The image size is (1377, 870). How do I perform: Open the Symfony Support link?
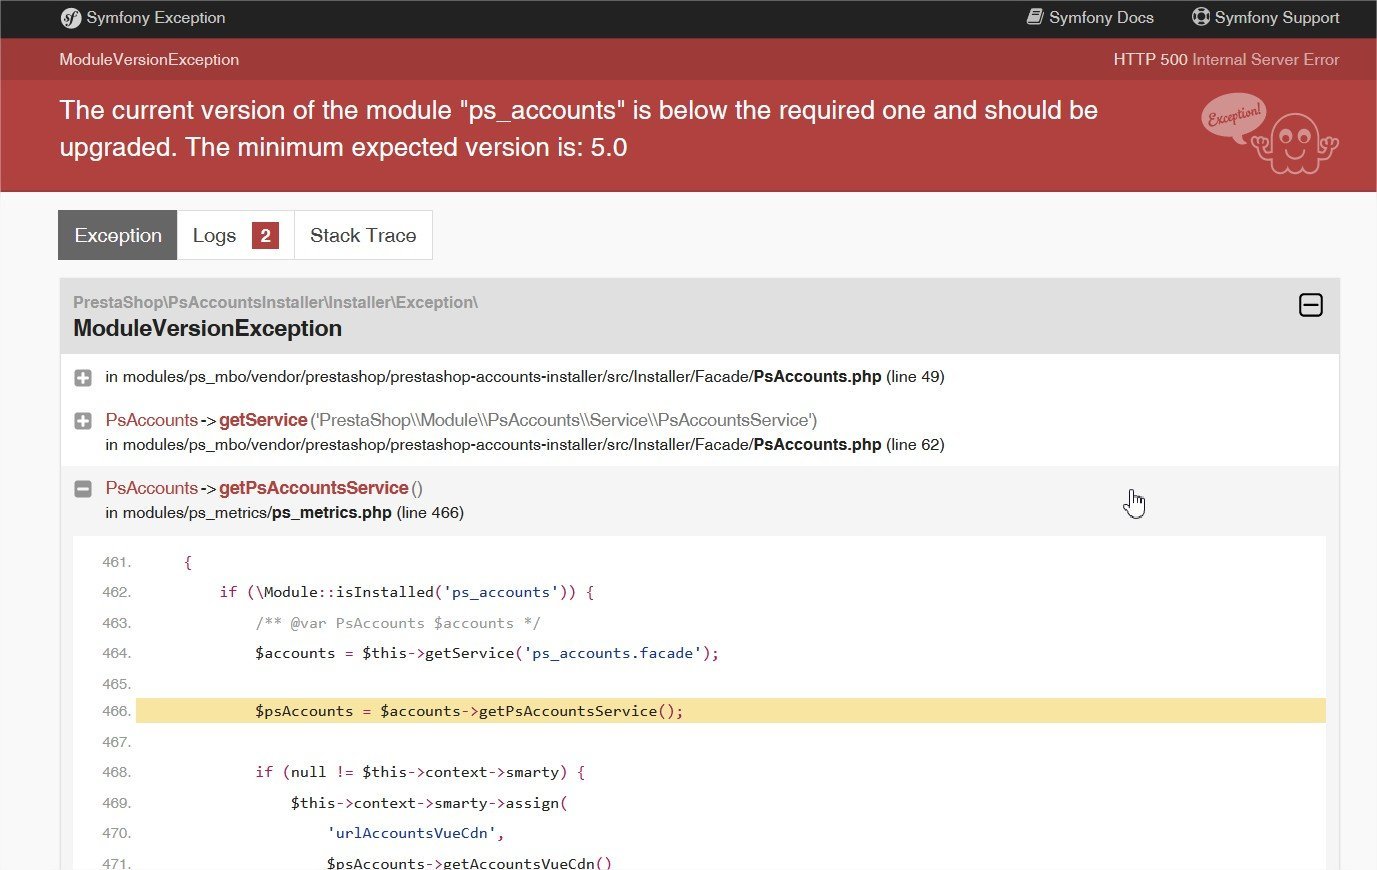[1266, 17]
